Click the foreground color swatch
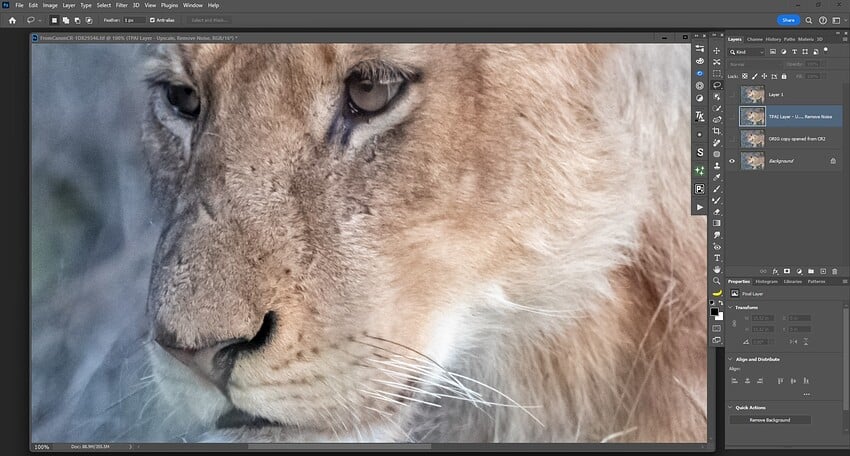Image resolution: width=850 pixels, height=456 pixels. click(714, 312)
